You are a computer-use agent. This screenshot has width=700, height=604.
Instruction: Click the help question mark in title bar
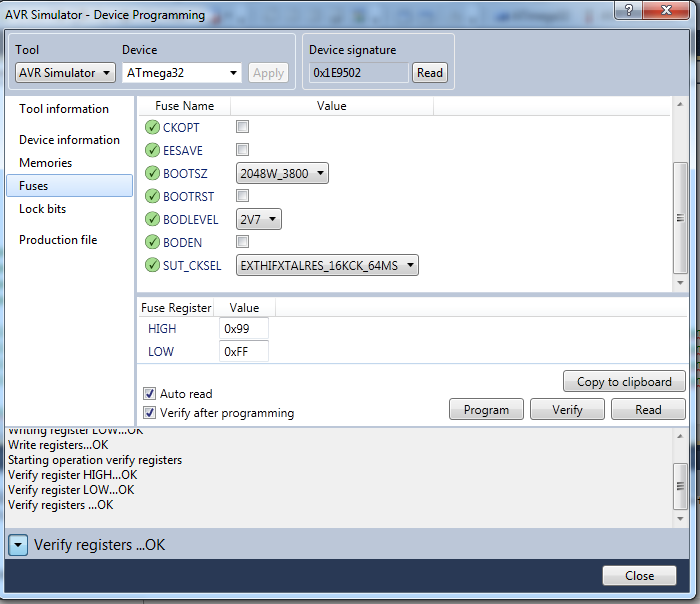point(629,10)
